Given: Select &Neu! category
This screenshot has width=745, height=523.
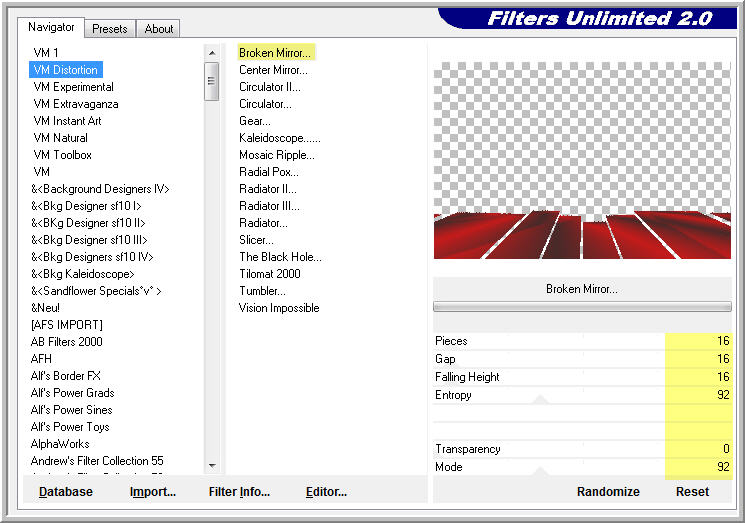Looking at the screenshot, I should 46,308.
